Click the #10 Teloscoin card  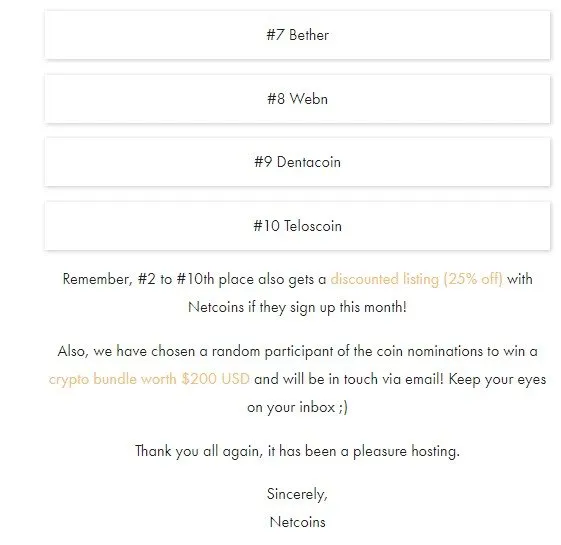[x=297, y=226]
